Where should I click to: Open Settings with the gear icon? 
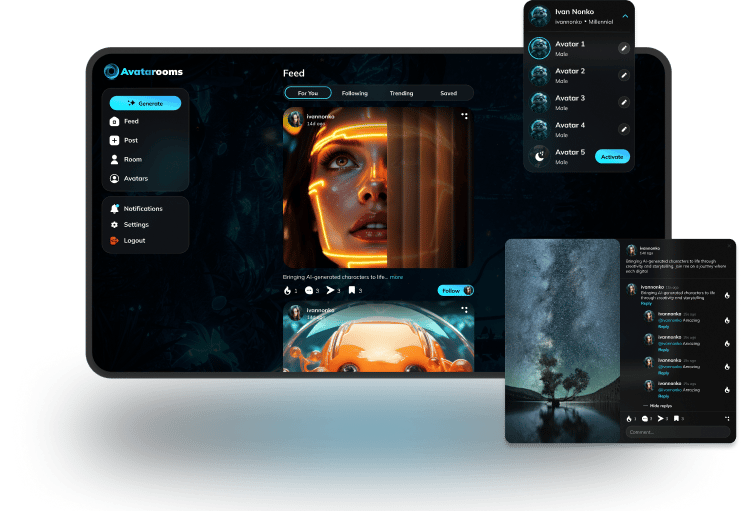click(x=130, y=225)
